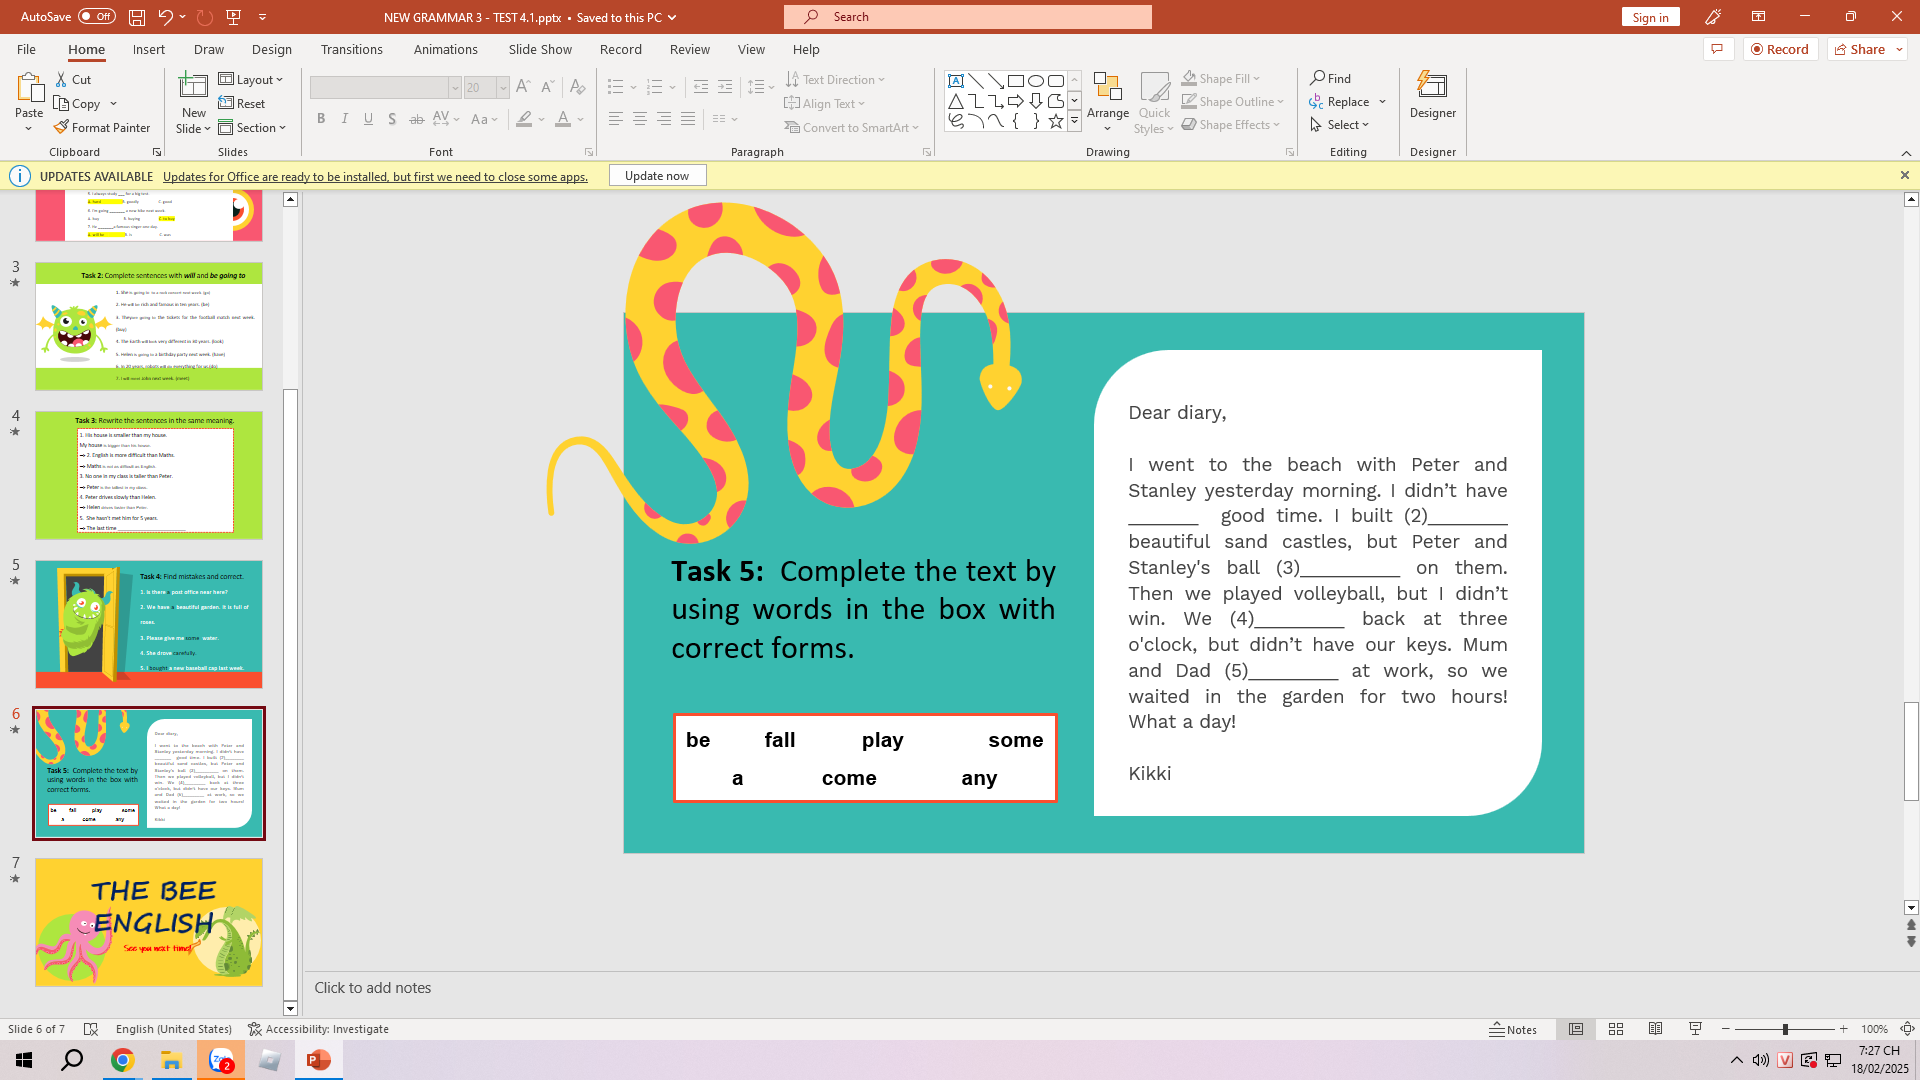
Task: Start presentation from beginning icon
Action: 234,17
